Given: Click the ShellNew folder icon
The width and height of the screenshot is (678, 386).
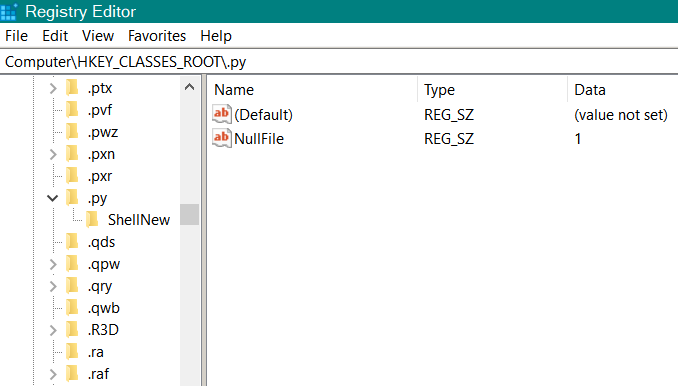Looking at the screenshot, I should (x=92, y=220).
